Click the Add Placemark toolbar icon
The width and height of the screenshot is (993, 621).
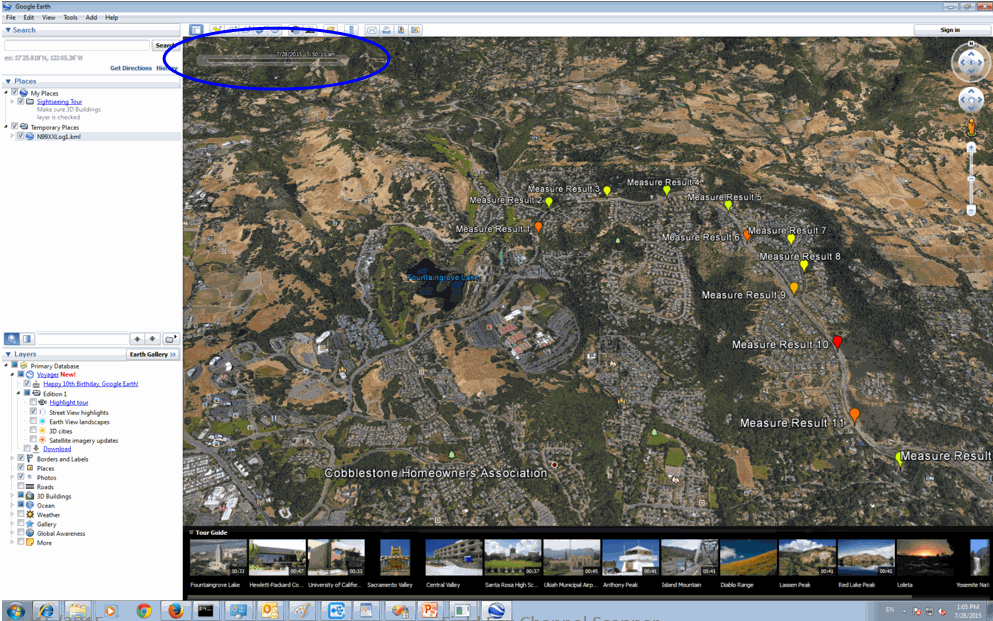(x=217, y=29)
